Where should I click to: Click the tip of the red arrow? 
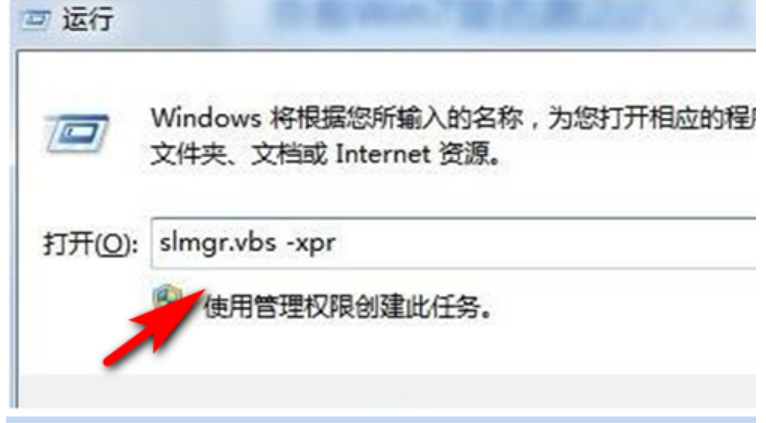tap(201, 292)
